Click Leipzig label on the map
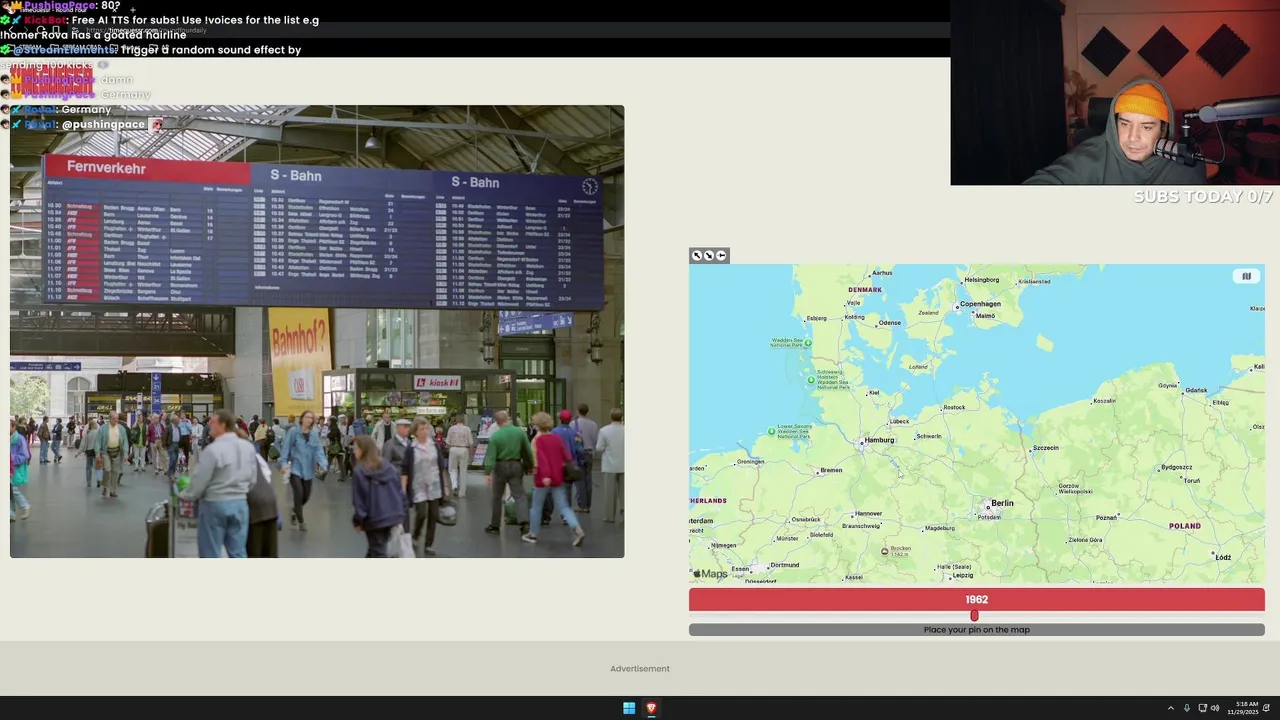The image size is (1280, 720). coord(962,575)
